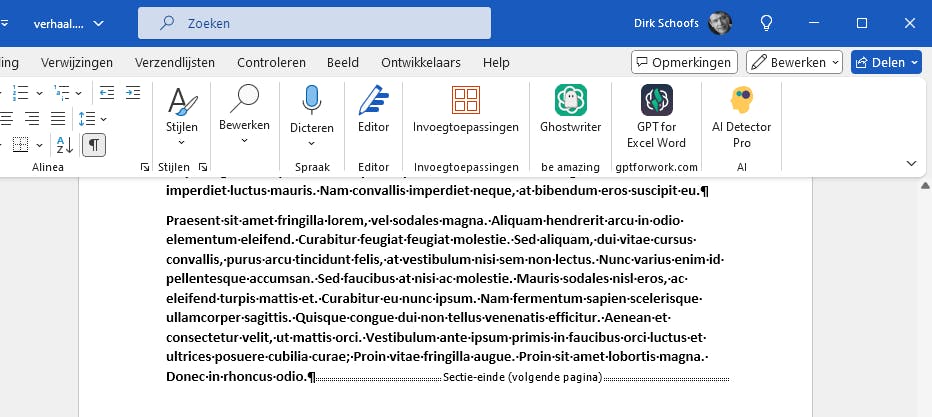Click the lightbulb icon in title bar
Viewport: 932px width, 417px height.
click(x=767, y=23)
